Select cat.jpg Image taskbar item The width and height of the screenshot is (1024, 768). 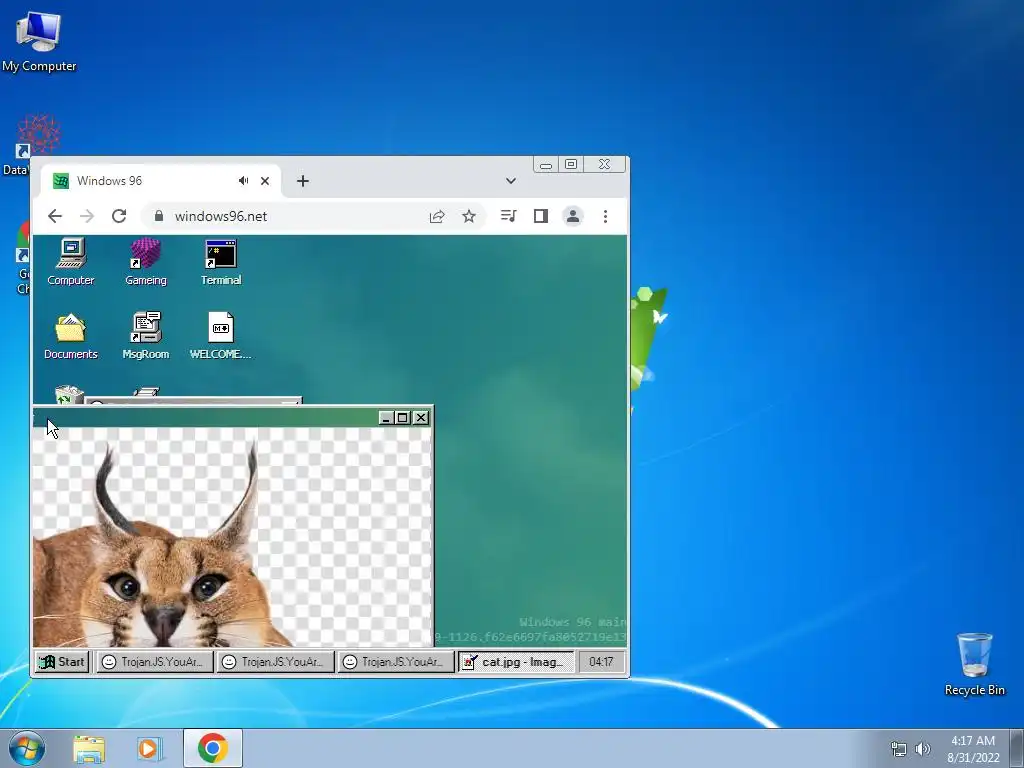coord(516,662)
